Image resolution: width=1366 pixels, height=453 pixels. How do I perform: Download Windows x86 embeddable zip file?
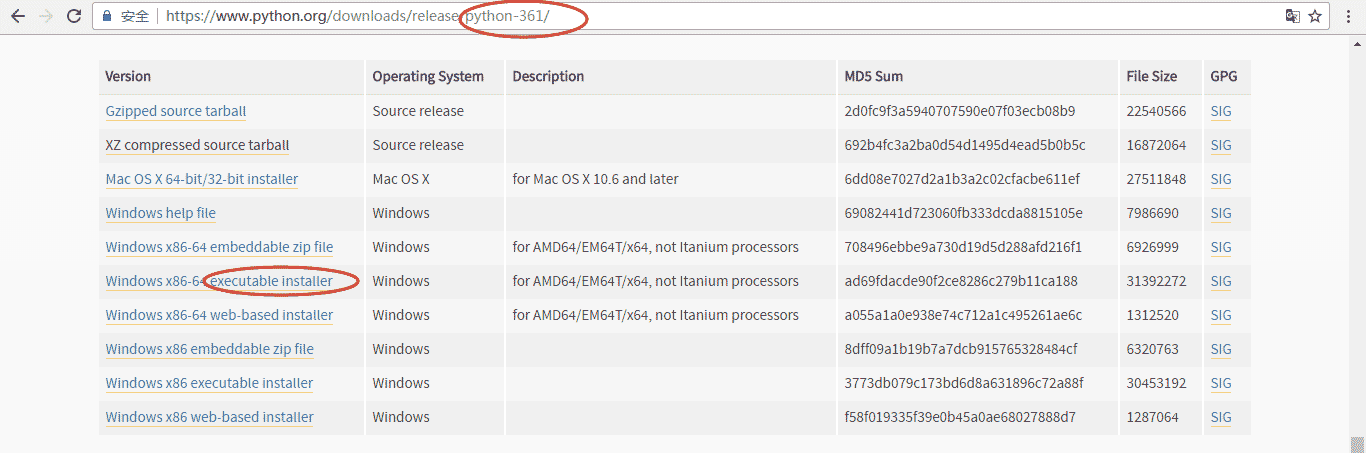click(209, 349)
